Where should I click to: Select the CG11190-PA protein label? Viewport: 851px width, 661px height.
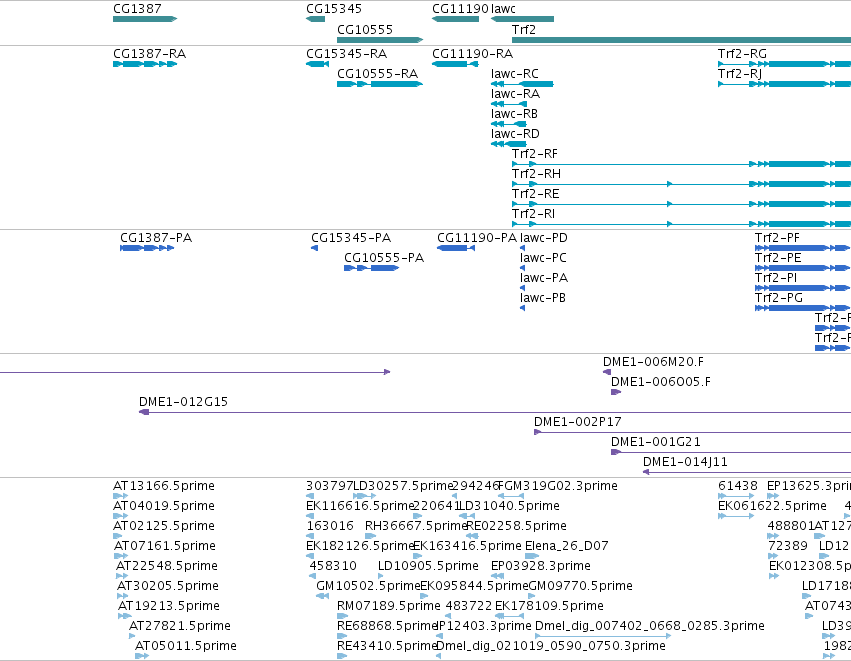point(477,238)
